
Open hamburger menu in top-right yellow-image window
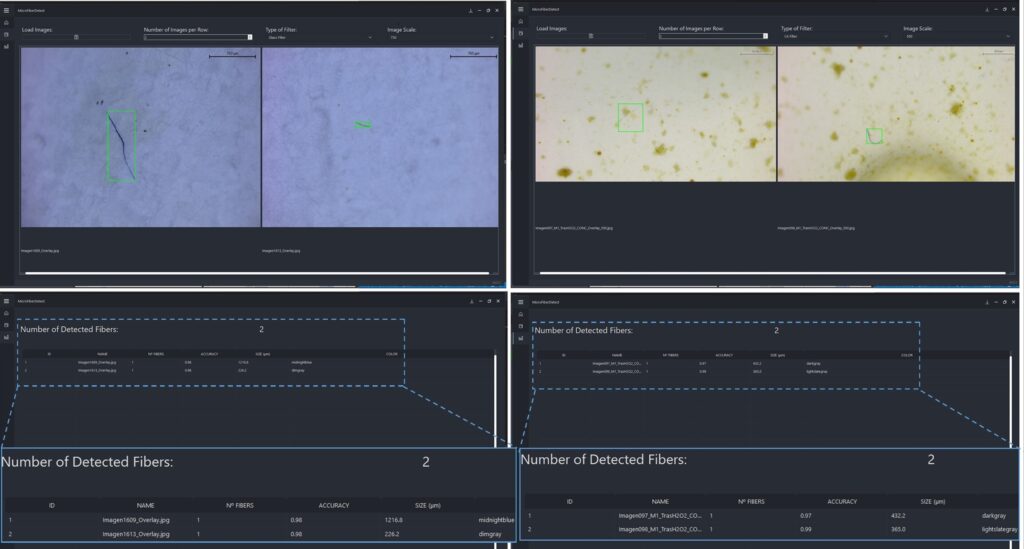[x=521, y=9]
